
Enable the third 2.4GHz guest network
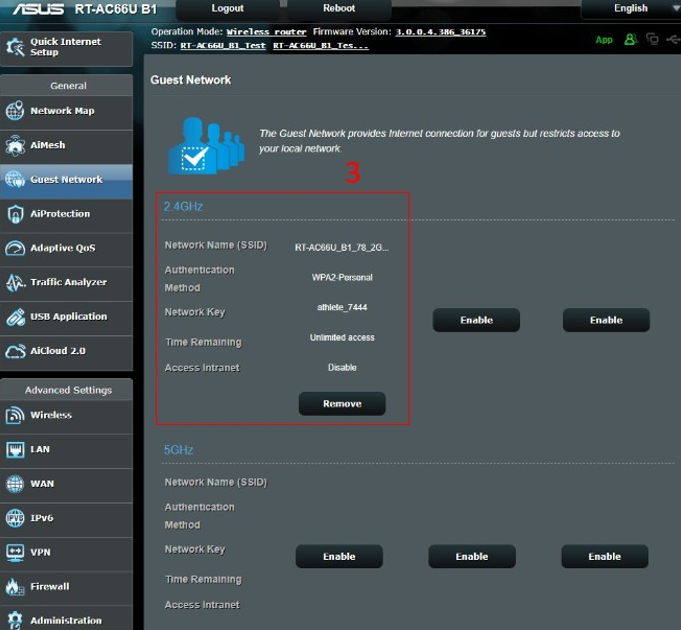pos(606,320)
